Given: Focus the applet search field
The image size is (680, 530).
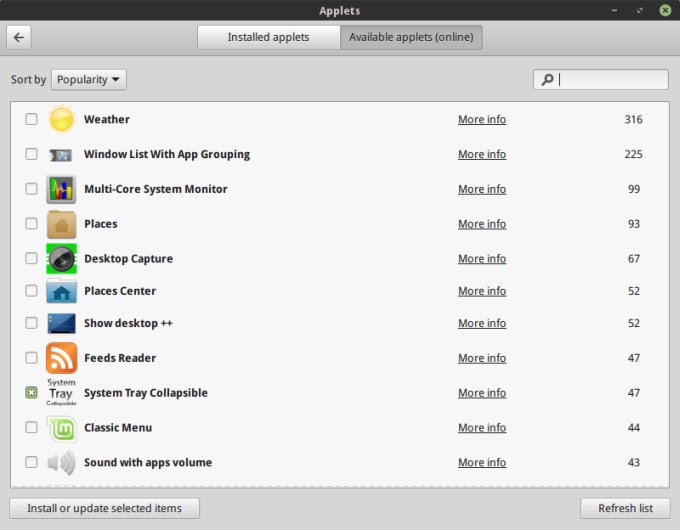Looking at the screenshot, I should pyautogui.click(x=601, y=79).
